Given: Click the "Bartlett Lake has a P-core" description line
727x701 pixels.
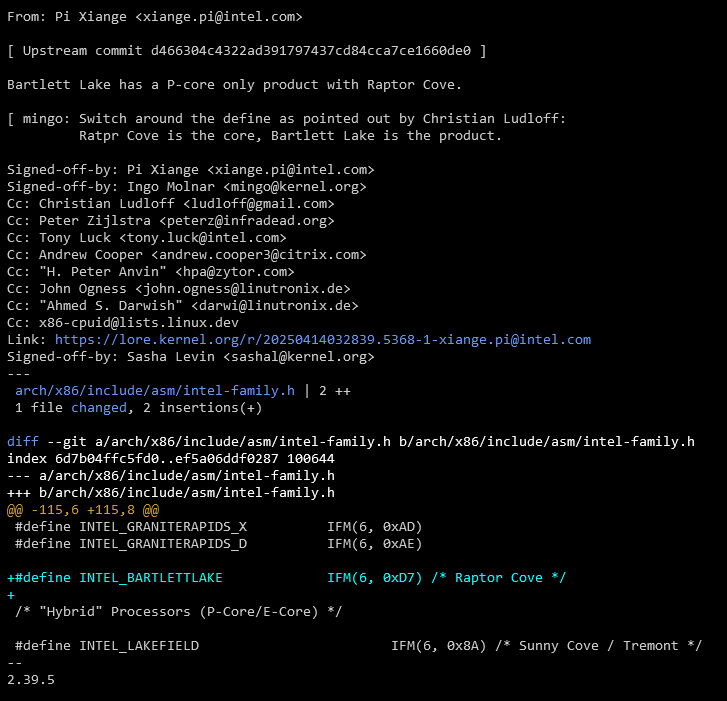Looking at the screenshot, I should point(234,85).
